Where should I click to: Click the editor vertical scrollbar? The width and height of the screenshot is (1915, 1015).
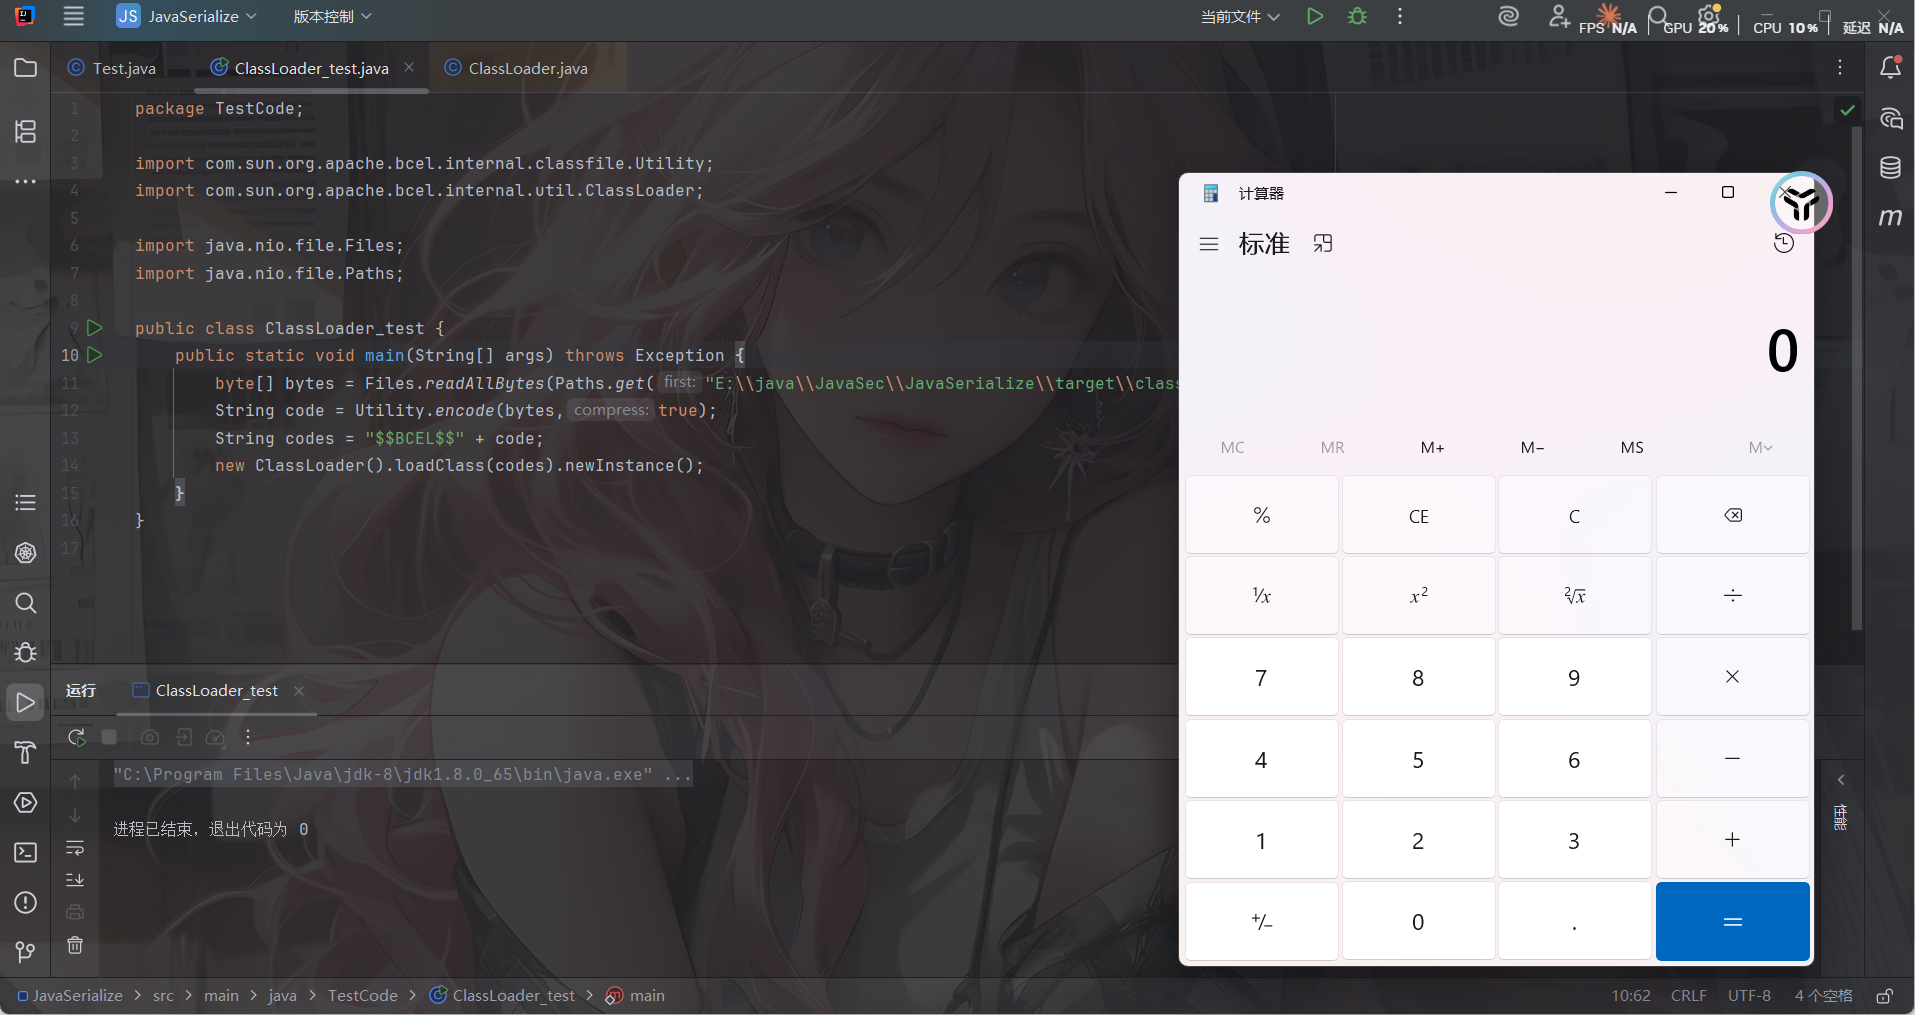click(1857, 380)
